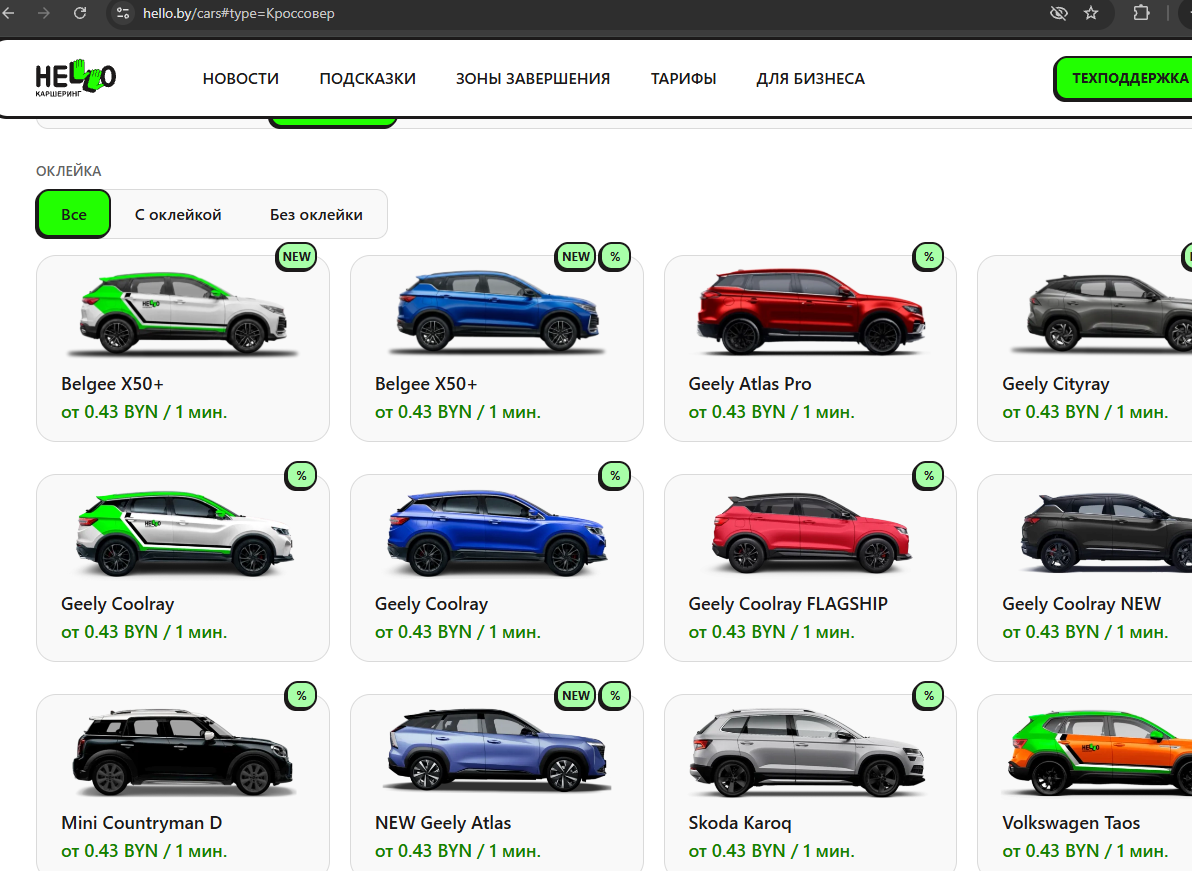The height and width of the screenshot is (871, 1192).
Task: Open the browser extensions puzzle icon
Action: click(x=1141, y=13)
